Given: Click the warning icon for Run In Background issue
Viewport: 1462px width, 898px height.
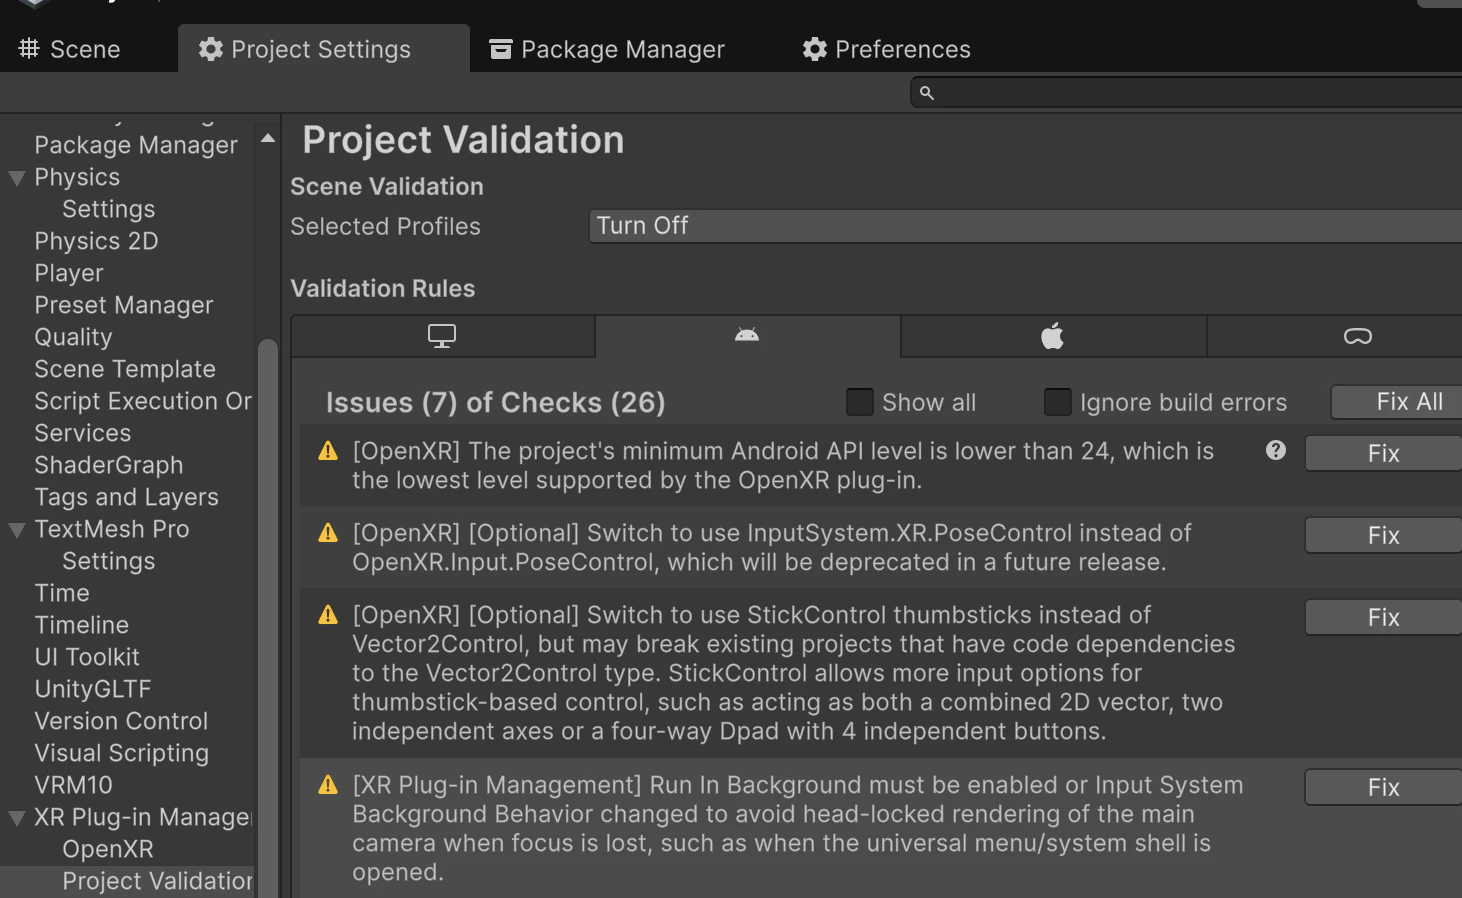Looking at the screenshot, I should coord(328,786).
